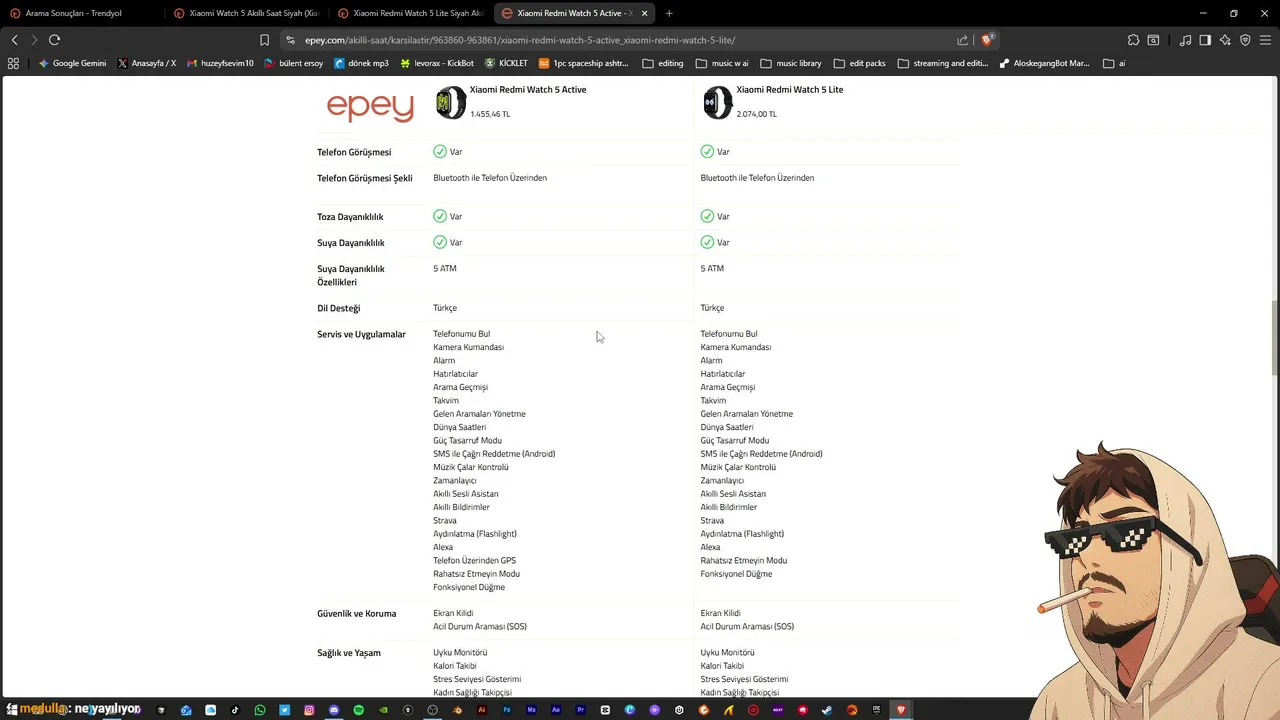The image size is (1280, 720).
Task: Open Google Gemini bookmark
Action: [x=72, y=63]
